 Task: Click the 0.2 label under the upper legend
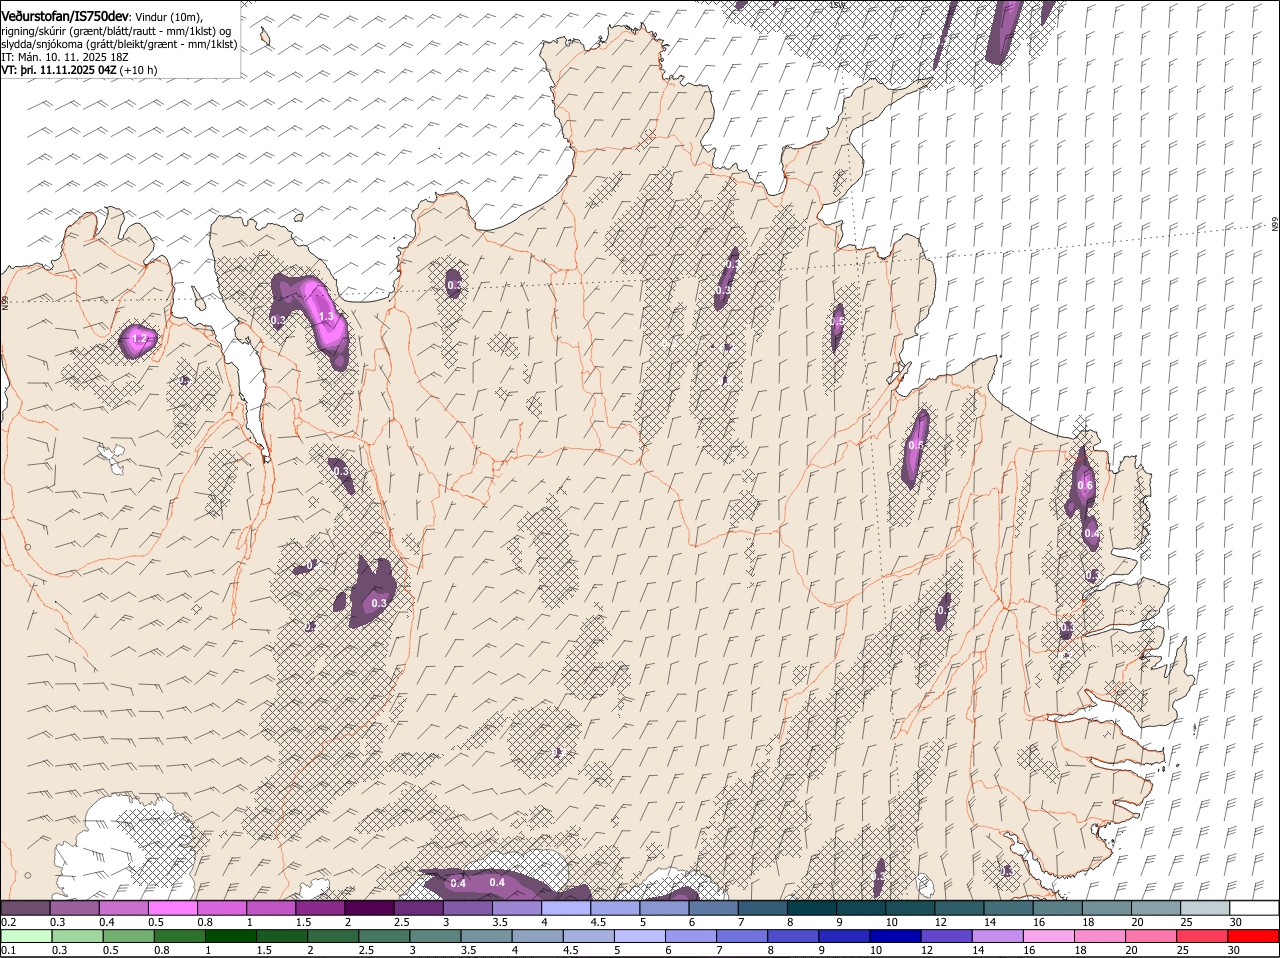point(8,921)
